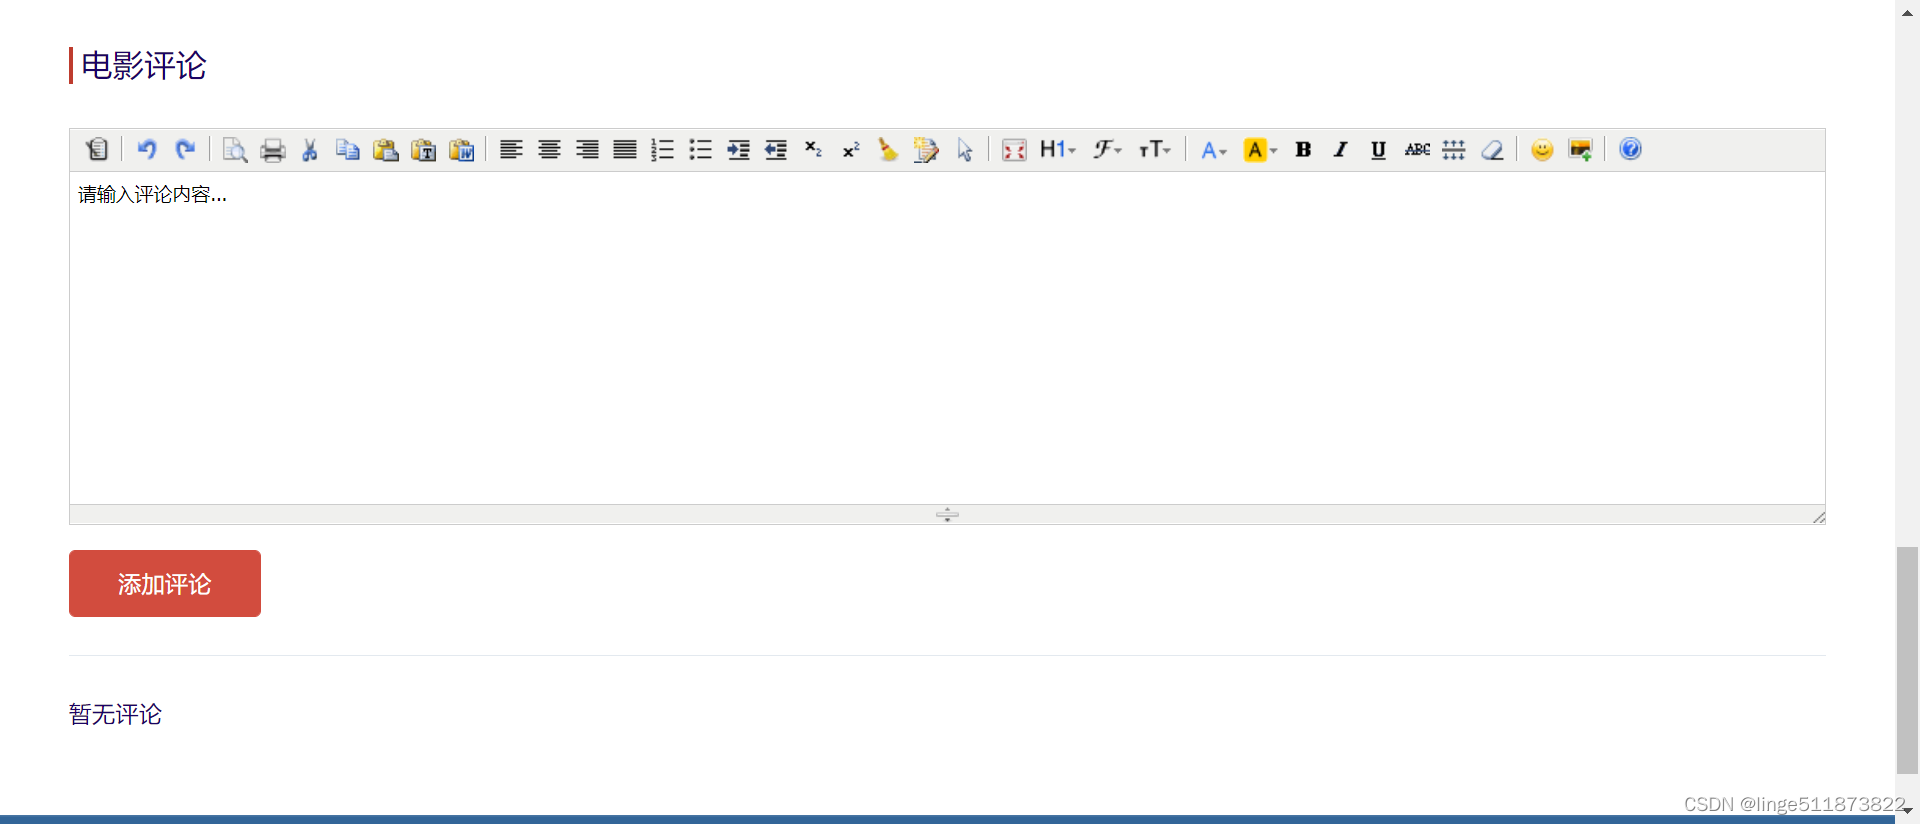Open the text color picker
The image size is (1920, 824).
pos(1214,149)
